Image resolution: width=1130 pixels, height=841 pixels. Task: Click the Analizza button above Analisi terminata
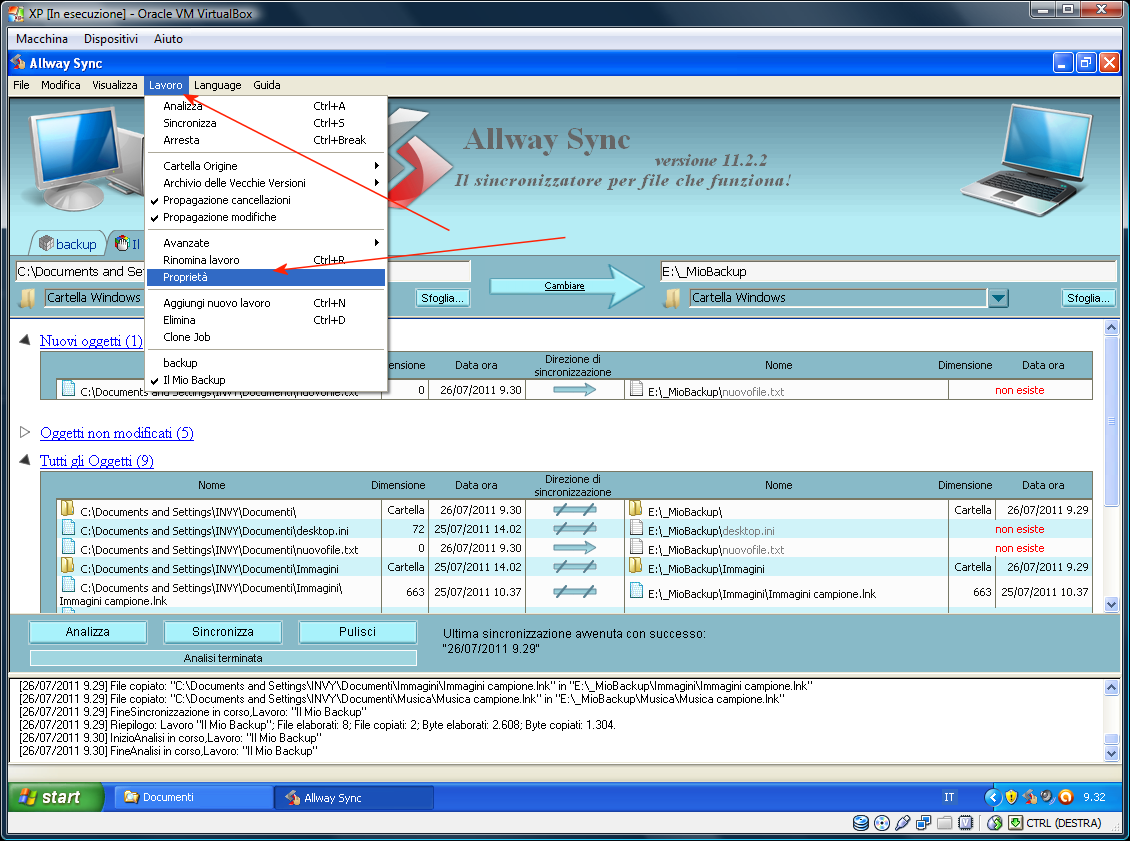pos(88,632)
